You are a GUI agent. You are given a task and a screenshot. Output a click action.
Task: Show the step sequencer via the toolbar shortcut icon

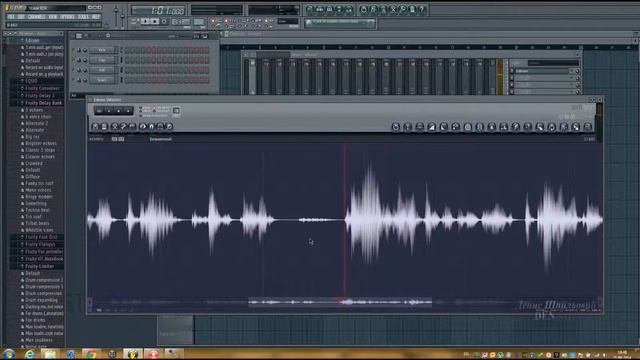click(320, 9)
